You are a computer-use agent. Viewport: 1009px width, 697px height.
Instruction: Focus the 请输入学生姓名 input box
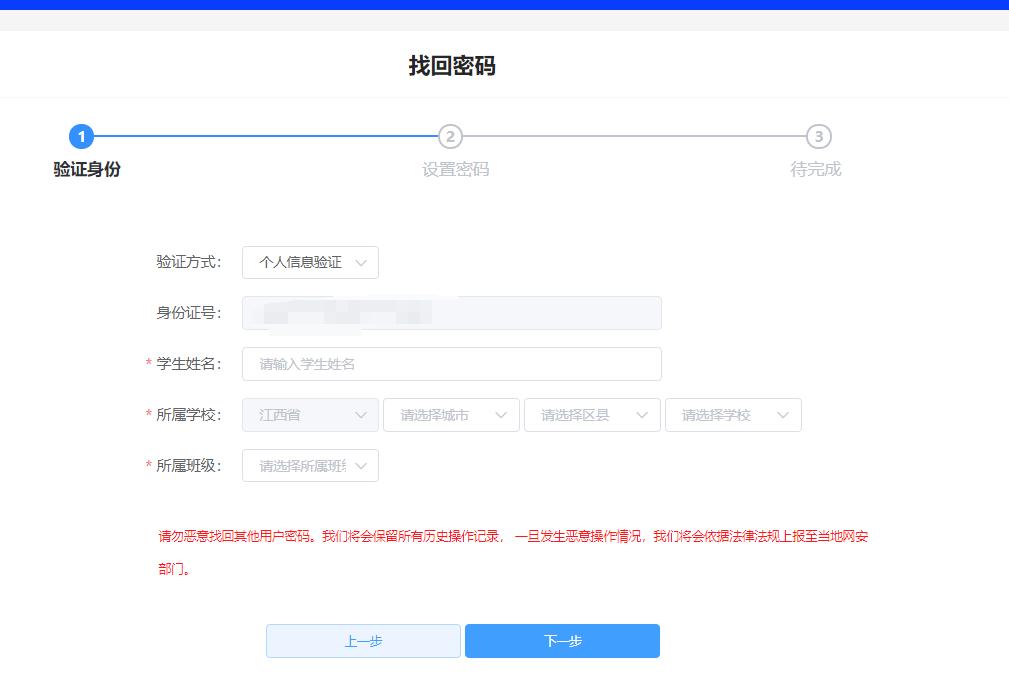point(451,364)
